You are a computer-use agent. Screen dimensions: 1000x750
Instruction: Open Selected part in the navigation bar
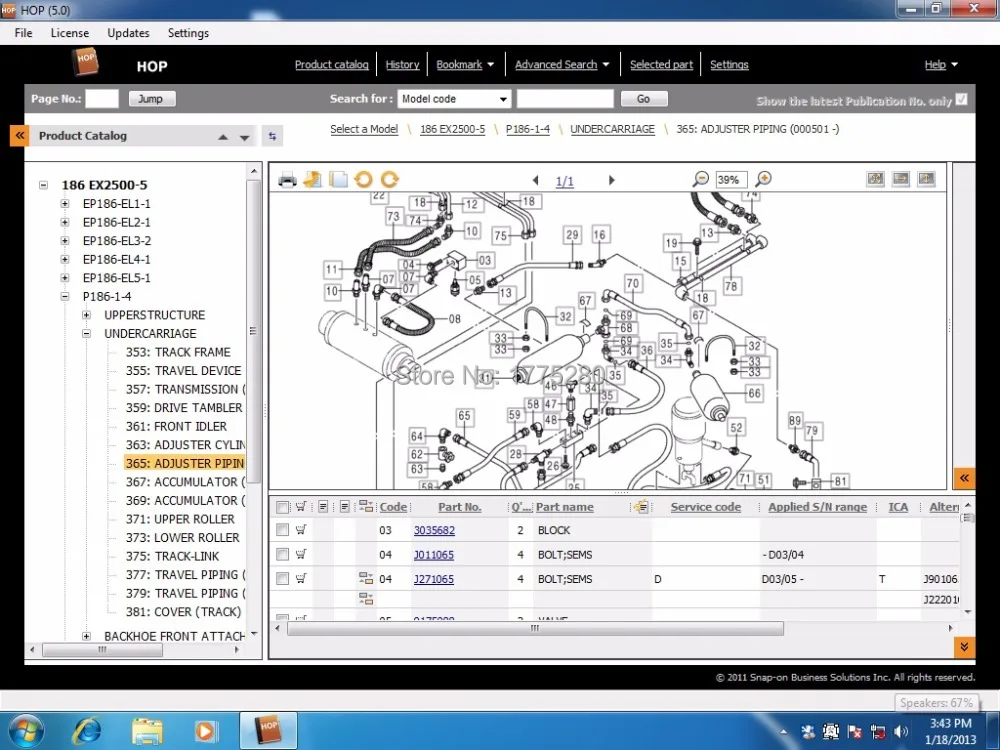pyautogui.click(x=661, y=64)
